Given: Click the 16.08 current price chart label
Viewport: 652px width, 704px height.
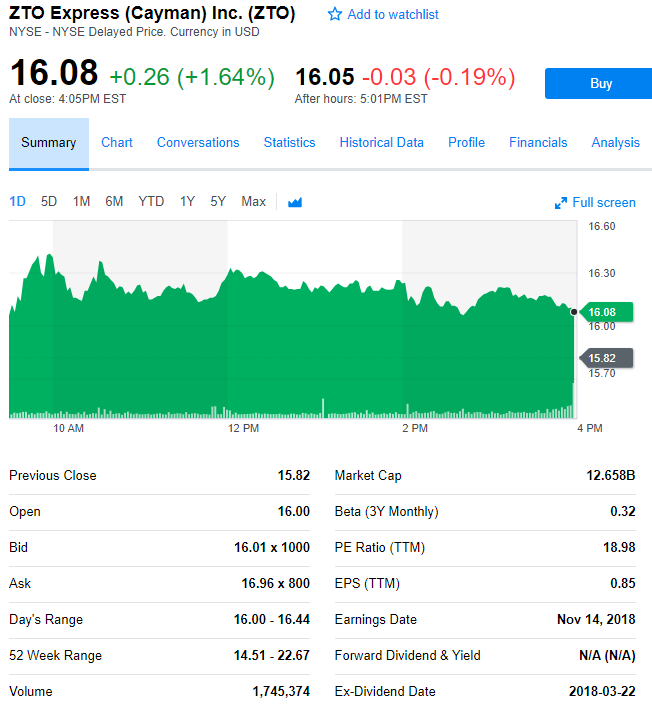Looking at the screenshot, I should (x=606, y=312).
